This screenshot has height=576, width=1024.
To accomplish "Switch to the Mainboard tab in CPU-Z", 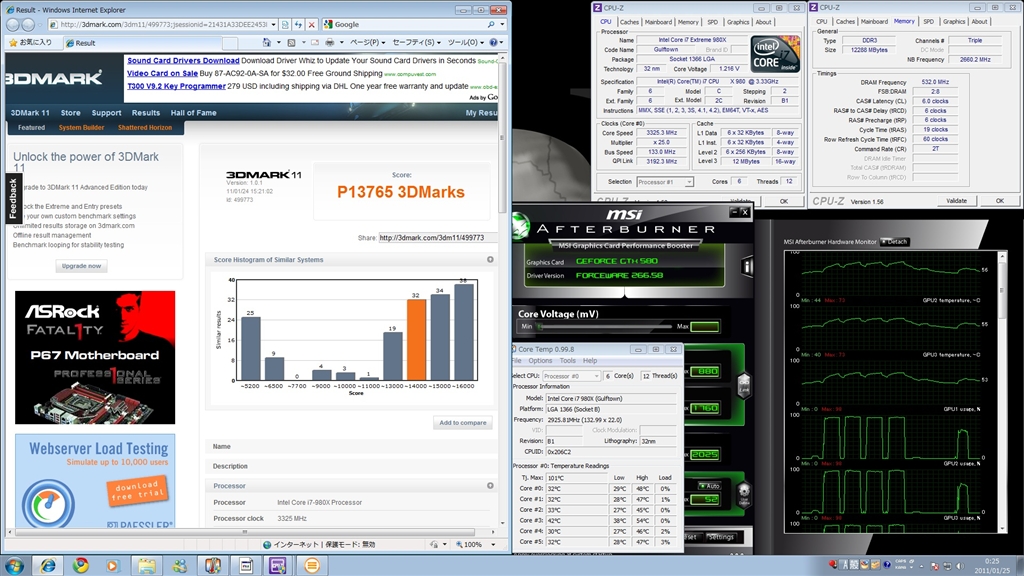I will (x=658, y=21).
